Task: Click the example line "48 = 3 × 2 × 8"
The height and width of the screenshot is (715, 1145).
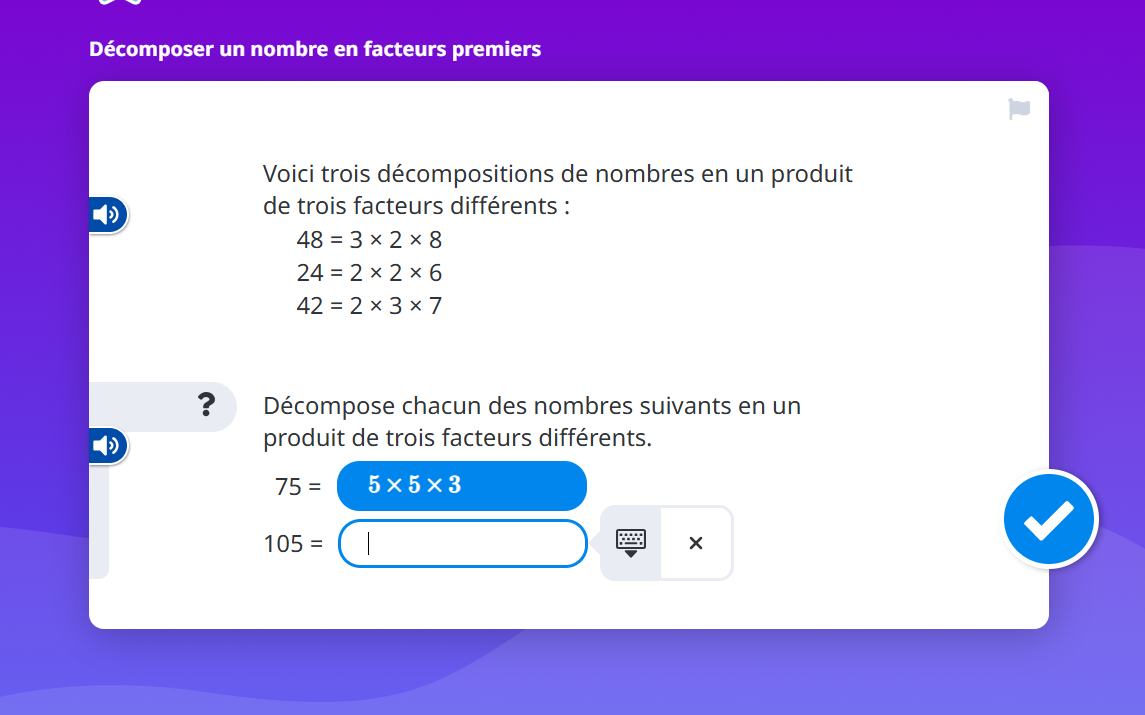Action: [x=369, y=240]
